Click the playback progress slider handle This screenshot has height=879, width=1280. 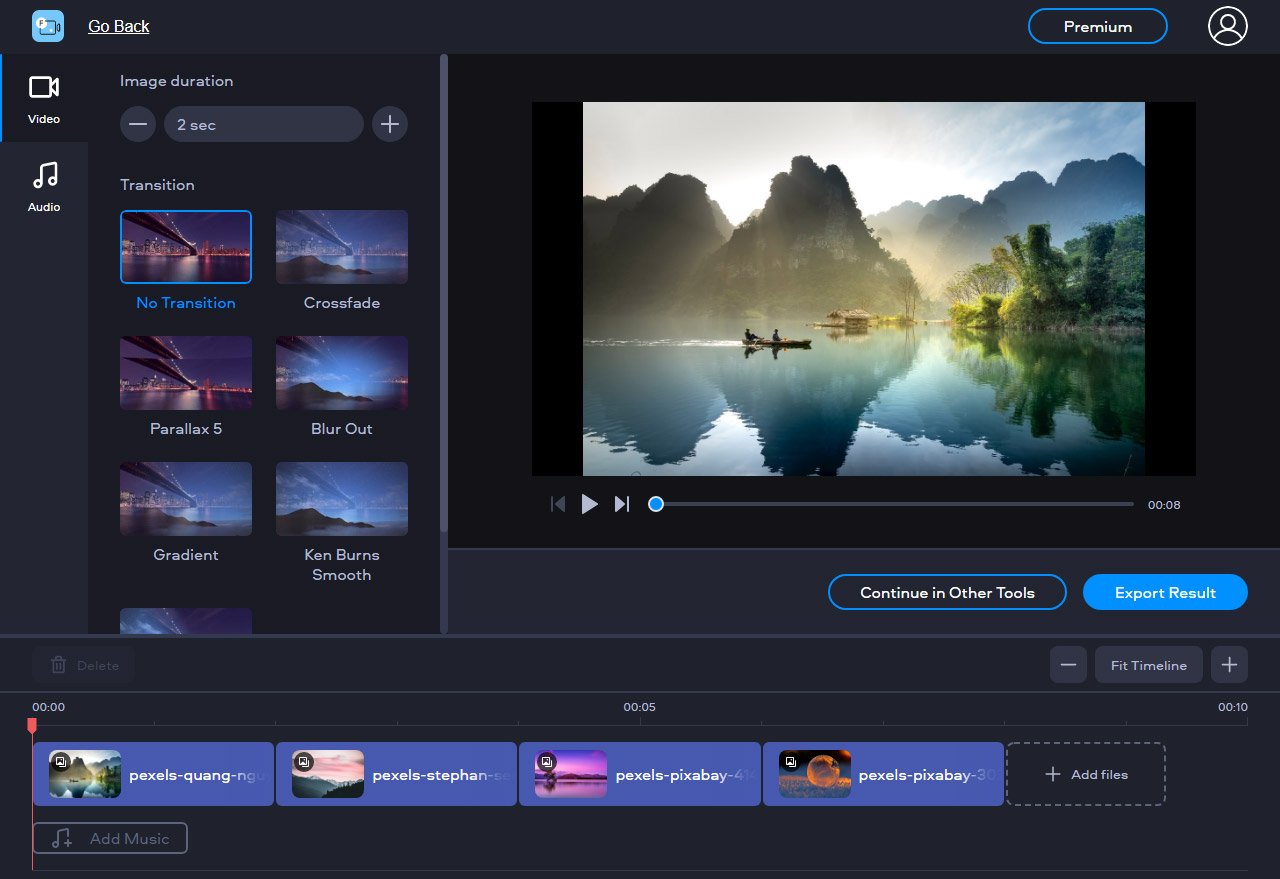(x=656, y=504)
